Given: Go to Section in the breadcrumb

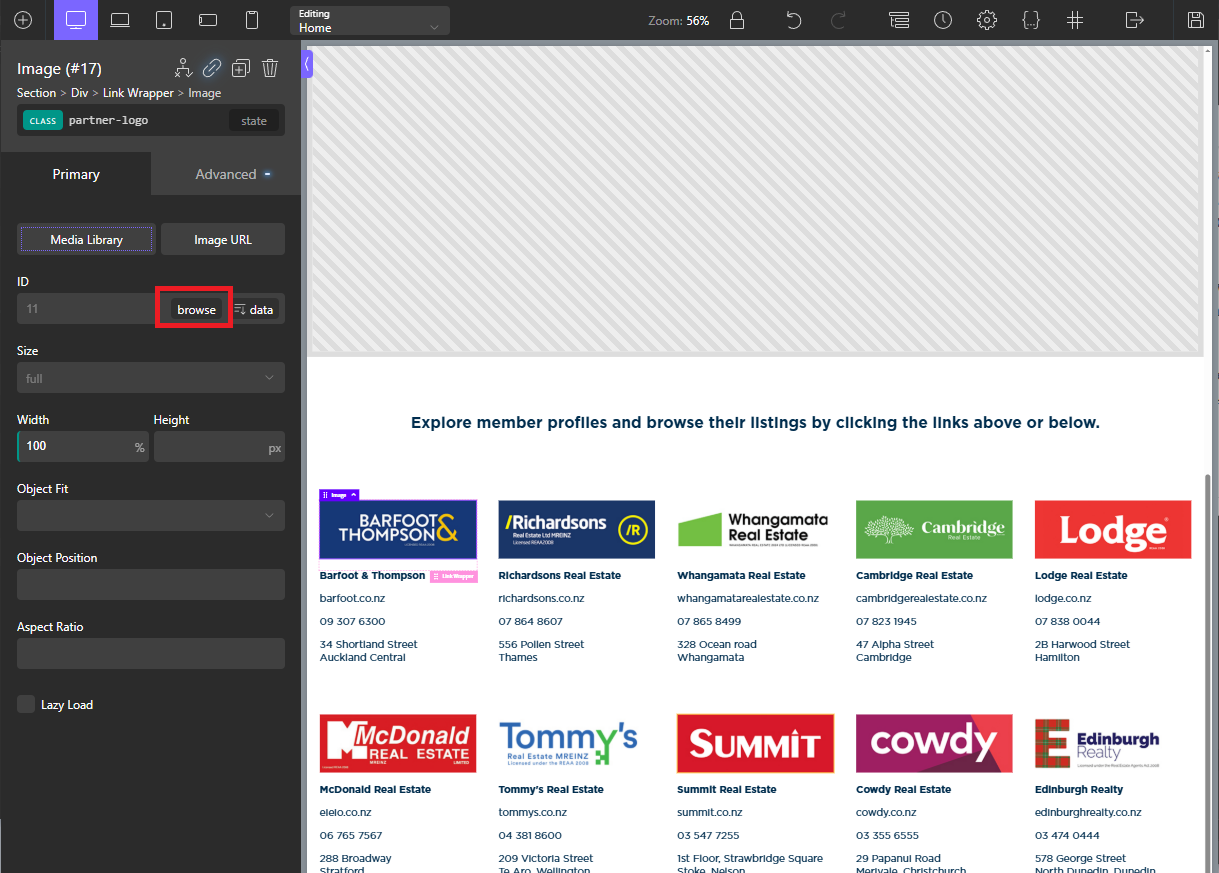Looking at the screenshot, I should 37,93.
